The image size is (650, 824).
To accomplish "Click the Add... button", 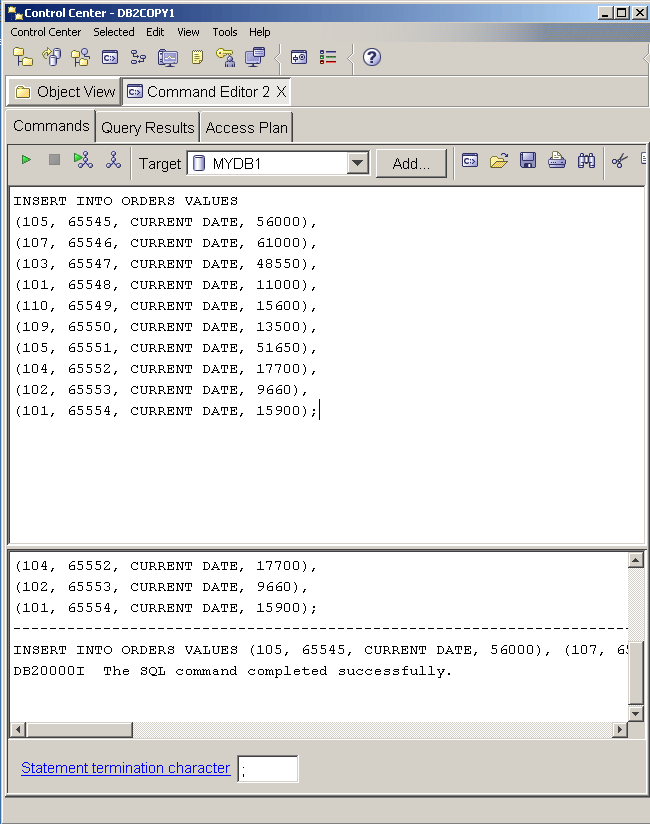I will point(411,163).
